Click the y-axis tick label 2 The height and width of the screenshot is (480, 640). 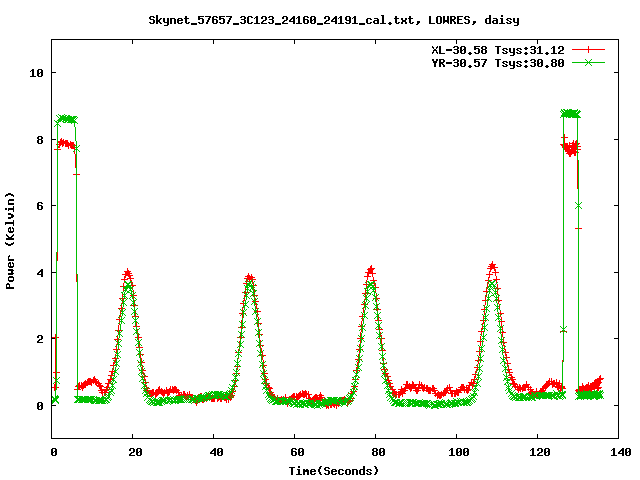pyautogui.click(x=40, y=339)
